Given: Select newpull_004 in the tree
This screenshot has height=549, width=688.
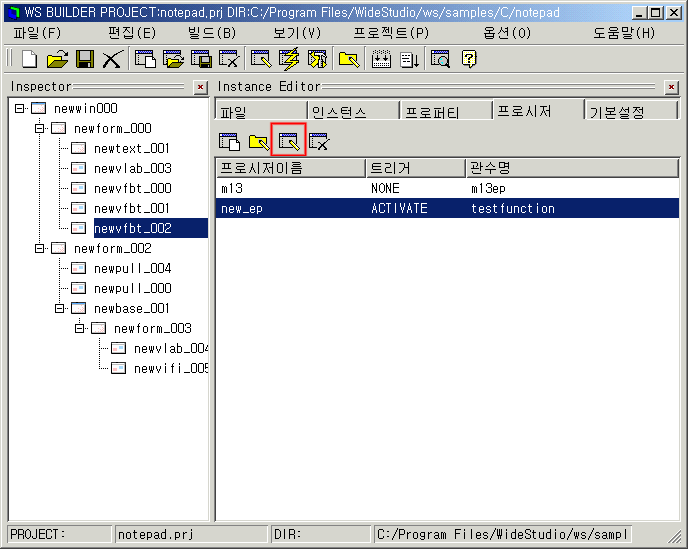Looking at the screenshot, I should (133, 268).
